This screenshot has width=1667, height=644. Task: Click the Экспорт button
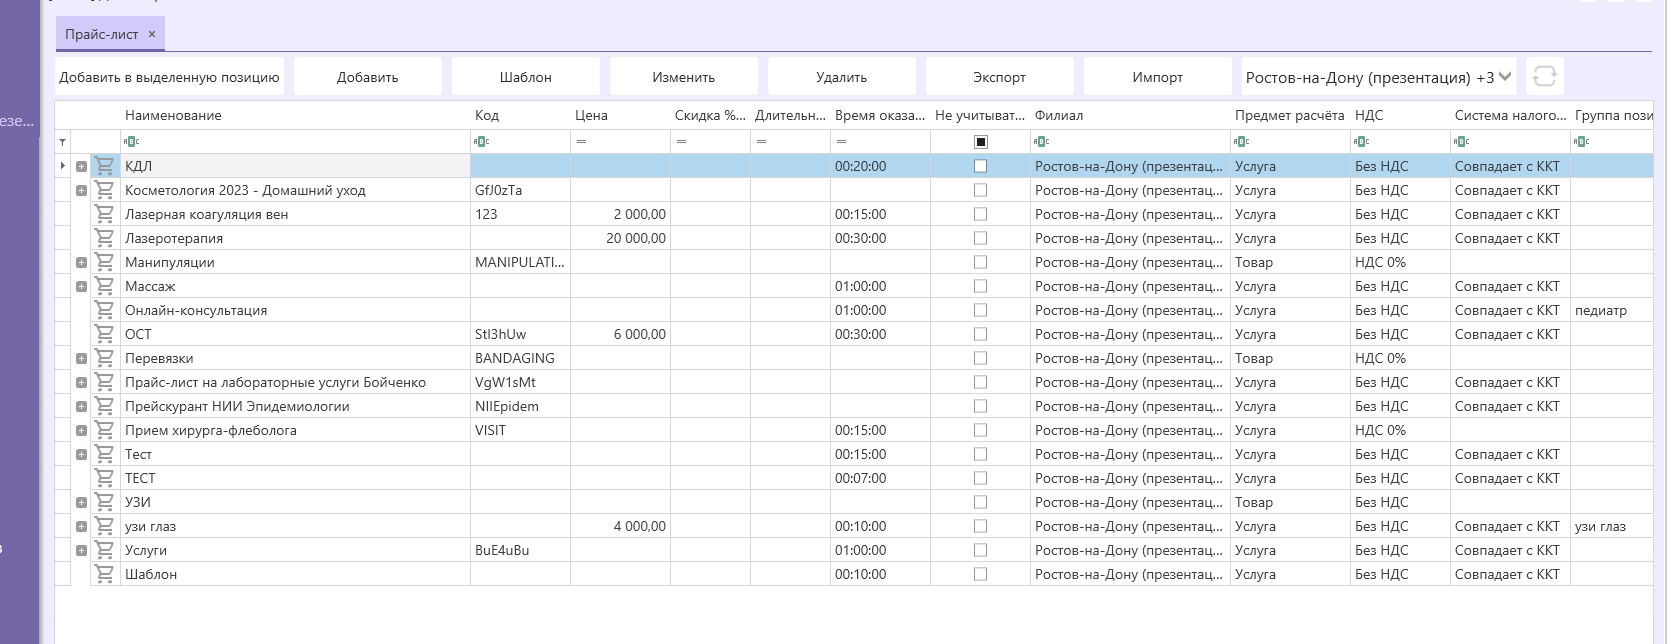click(1000, 77)
